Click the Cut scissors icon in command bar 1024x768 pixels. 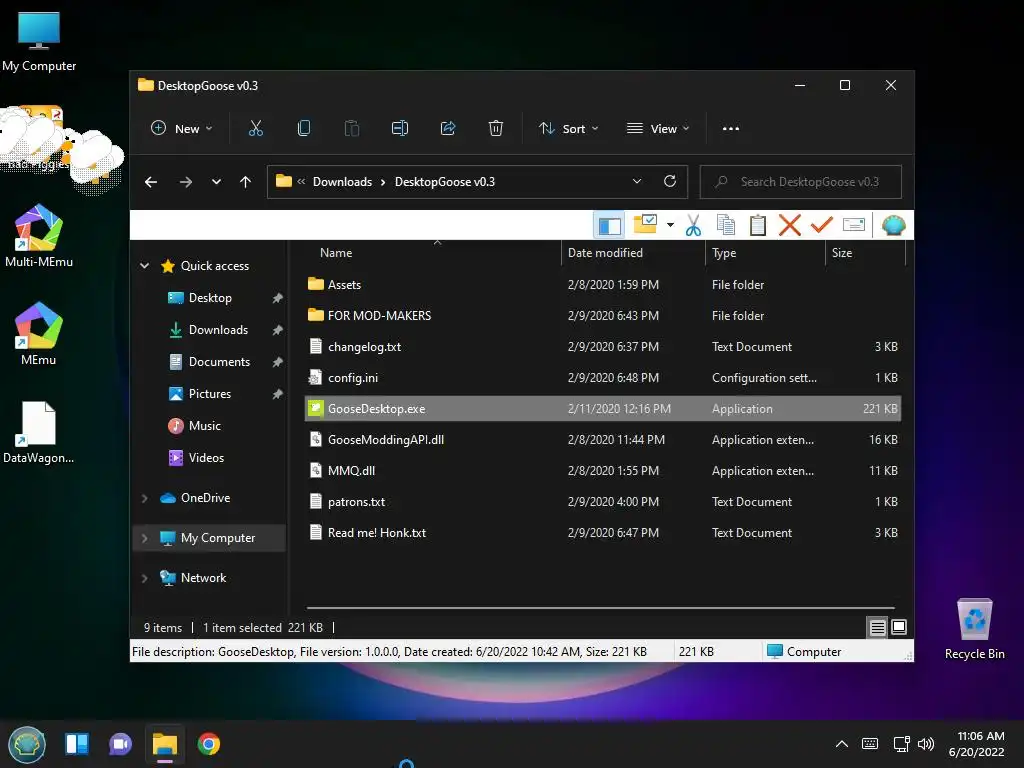[255, 129]
